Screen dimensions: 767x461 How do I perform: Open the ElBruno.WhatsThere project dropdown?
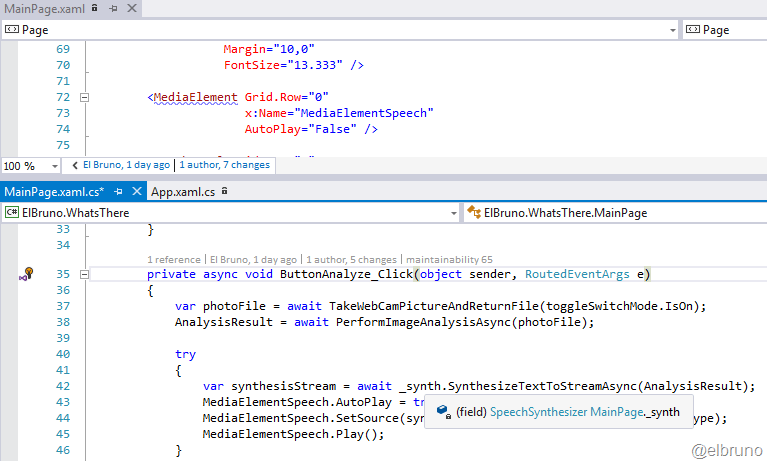point(452,213)
